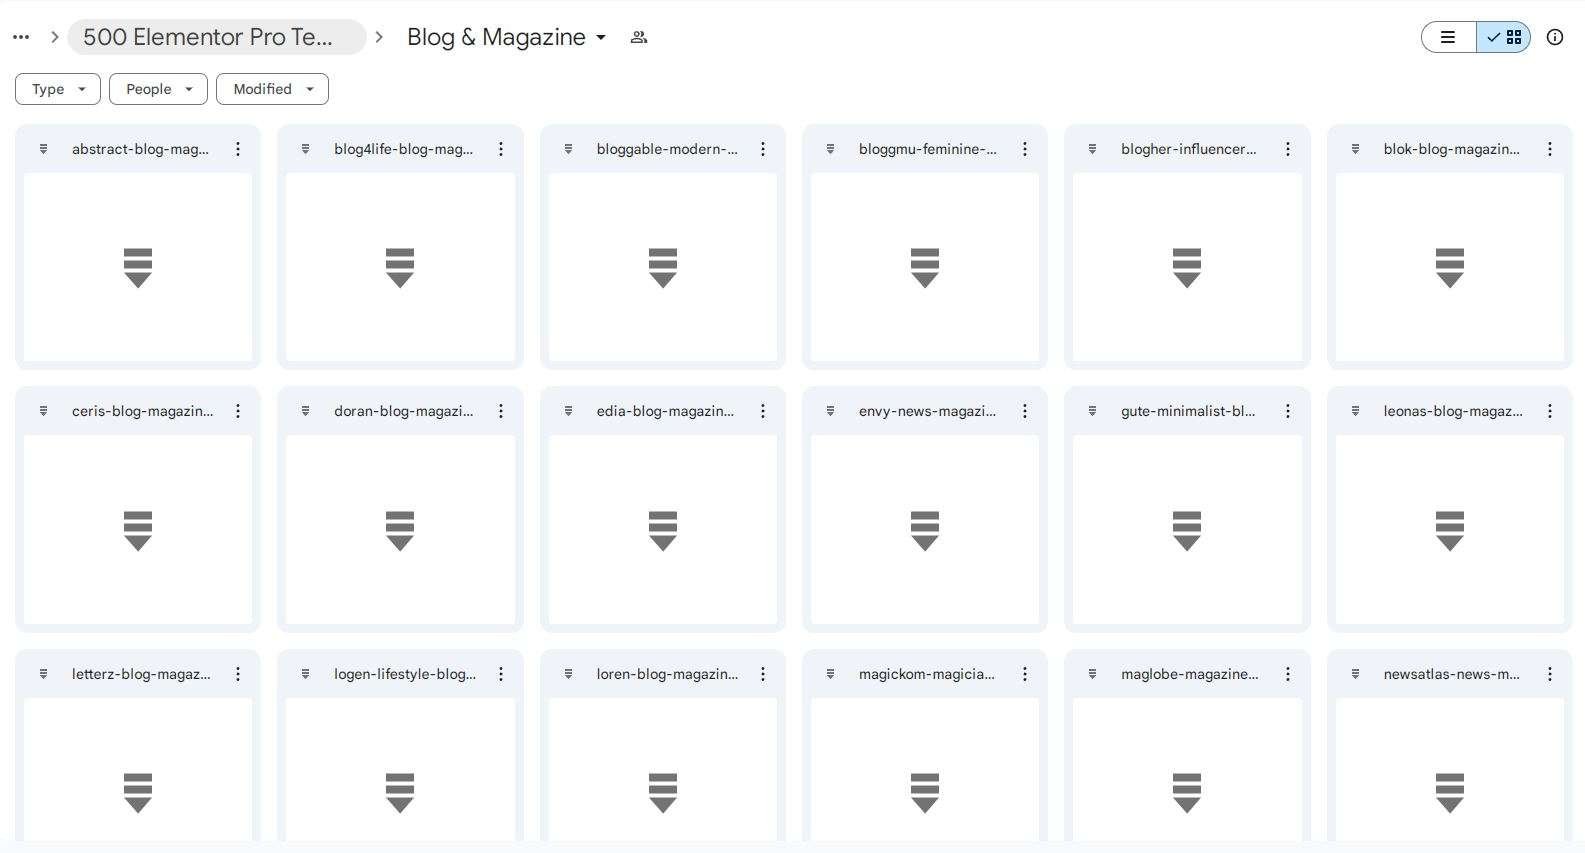Image resolution: width=1585 pixels, height=853 pixels.
Task: Open more options for ceris-blog-magazin file
Action: (238, 411)
